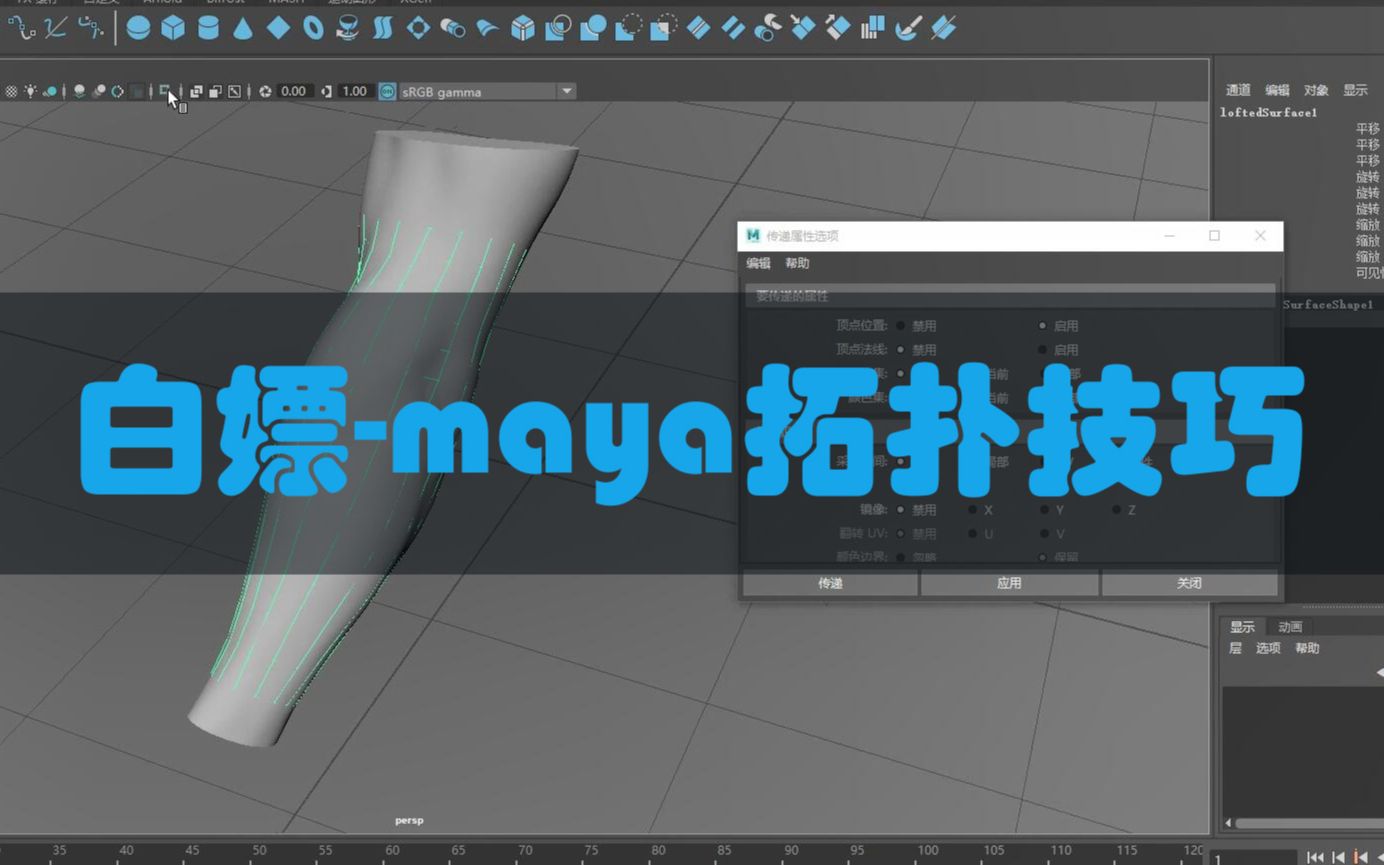Image resolution: width=1384 pixels, height=865 pixels.
Task: Create a NURBS cylinder from the shelf
Action: pos(208,28)
